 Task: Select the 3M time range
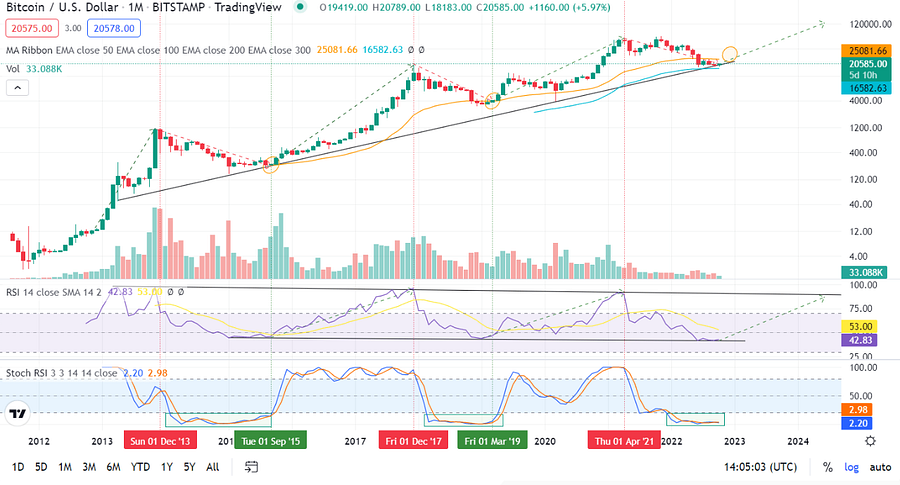[89, 467]
